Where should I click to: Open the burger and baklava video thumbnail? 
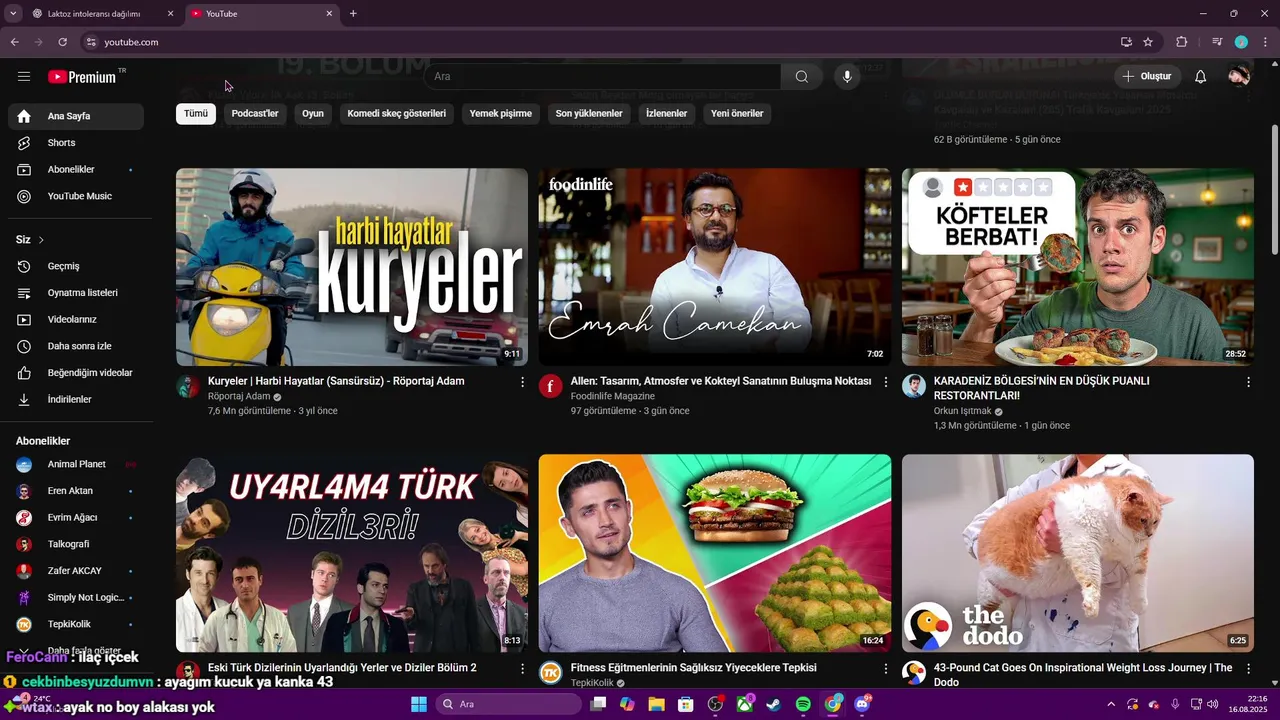[x=715, y=554]
